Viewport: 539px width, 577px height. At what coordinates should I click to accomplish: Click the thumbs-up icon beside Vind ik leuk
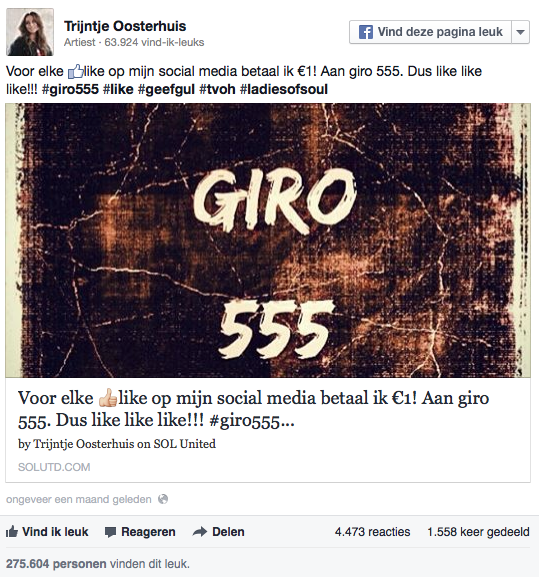coord(12,531)
